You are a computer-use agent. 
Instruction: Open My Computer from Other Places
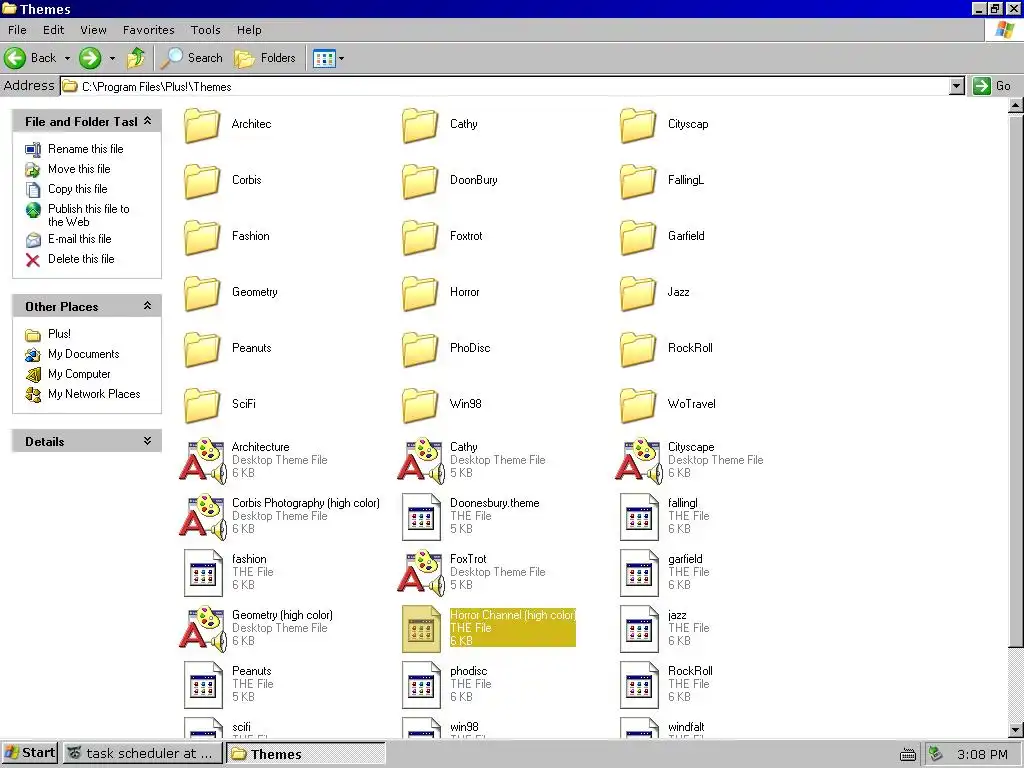coord(79,374)
